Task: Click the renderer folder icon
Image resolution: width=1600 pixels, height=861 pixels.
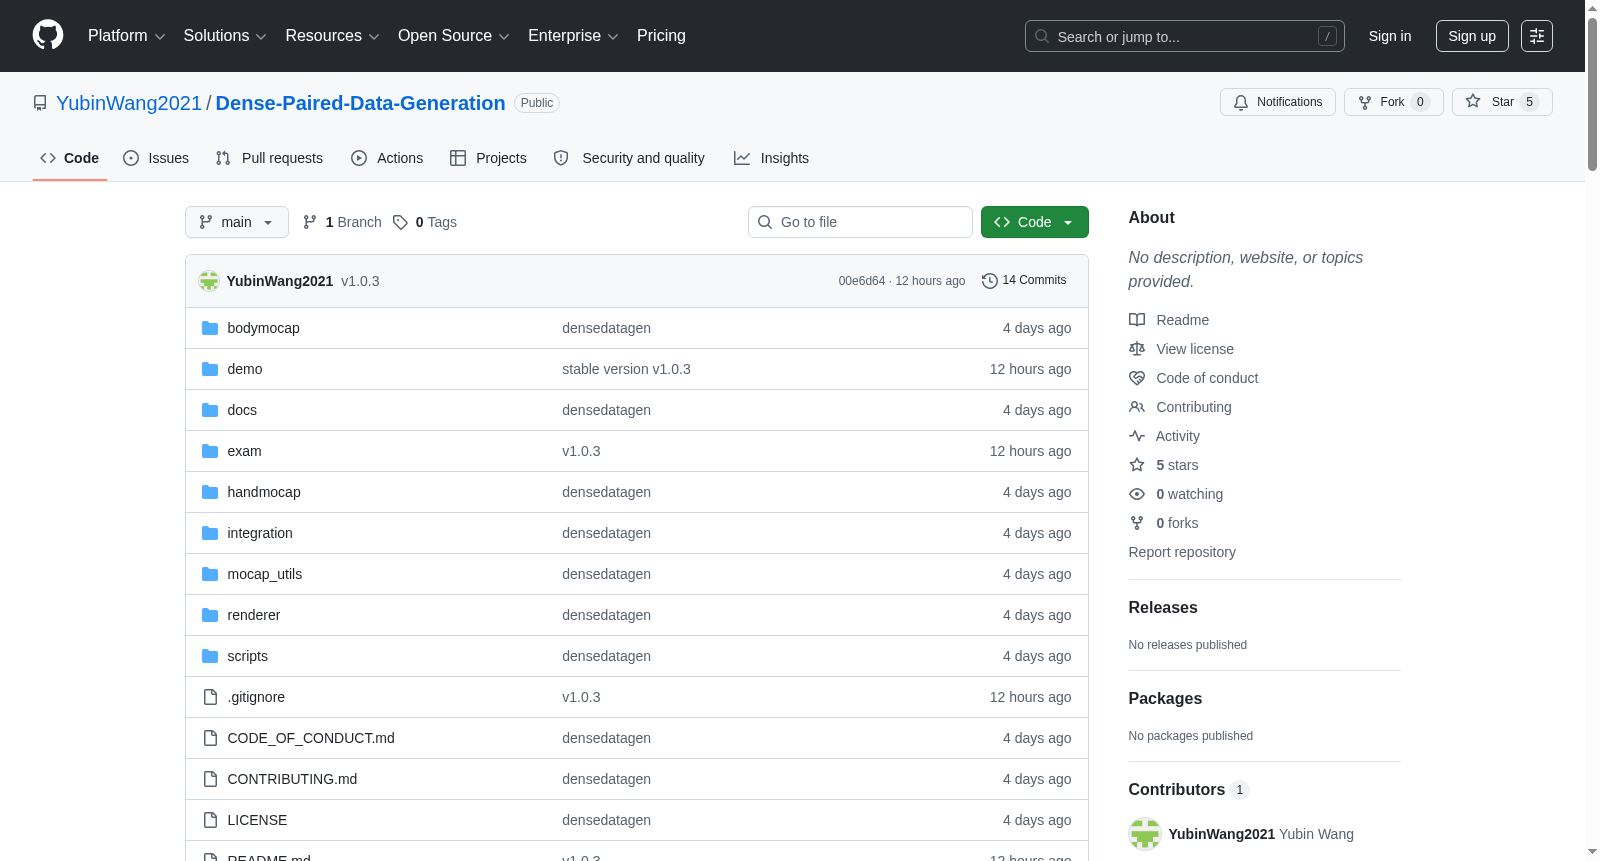Action: 210,615
